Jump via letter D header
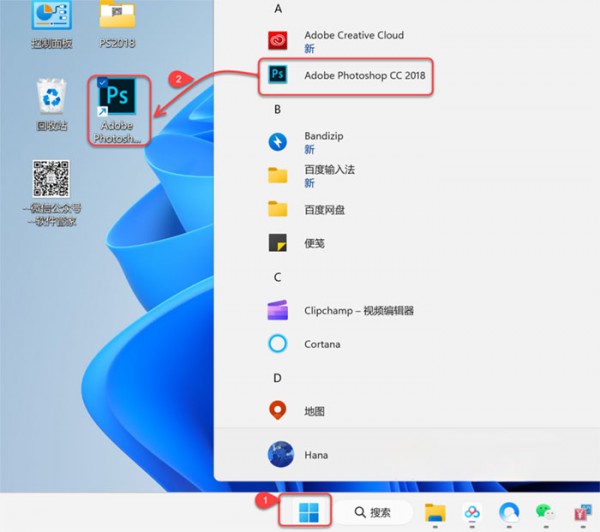Viewport: 600px width, 532px height. [x=277, y=378]
